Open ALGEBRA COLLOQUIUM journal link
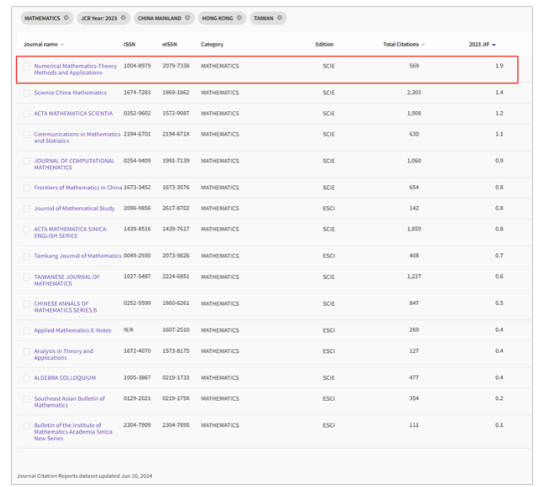The height and width of the screenshot is (487, 537). (x=65, y=378)
